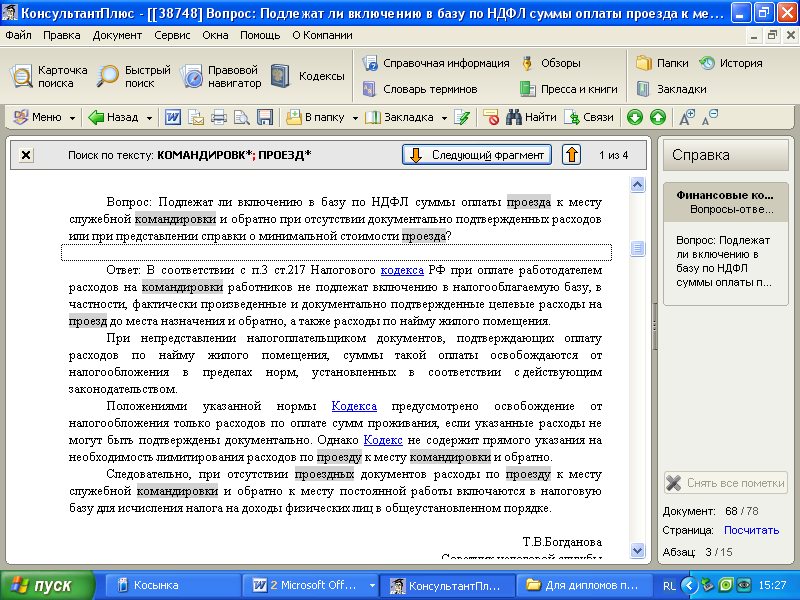Go back with Назад button
Viewport: 800px width, 600px height.
[x=113, y=117]
